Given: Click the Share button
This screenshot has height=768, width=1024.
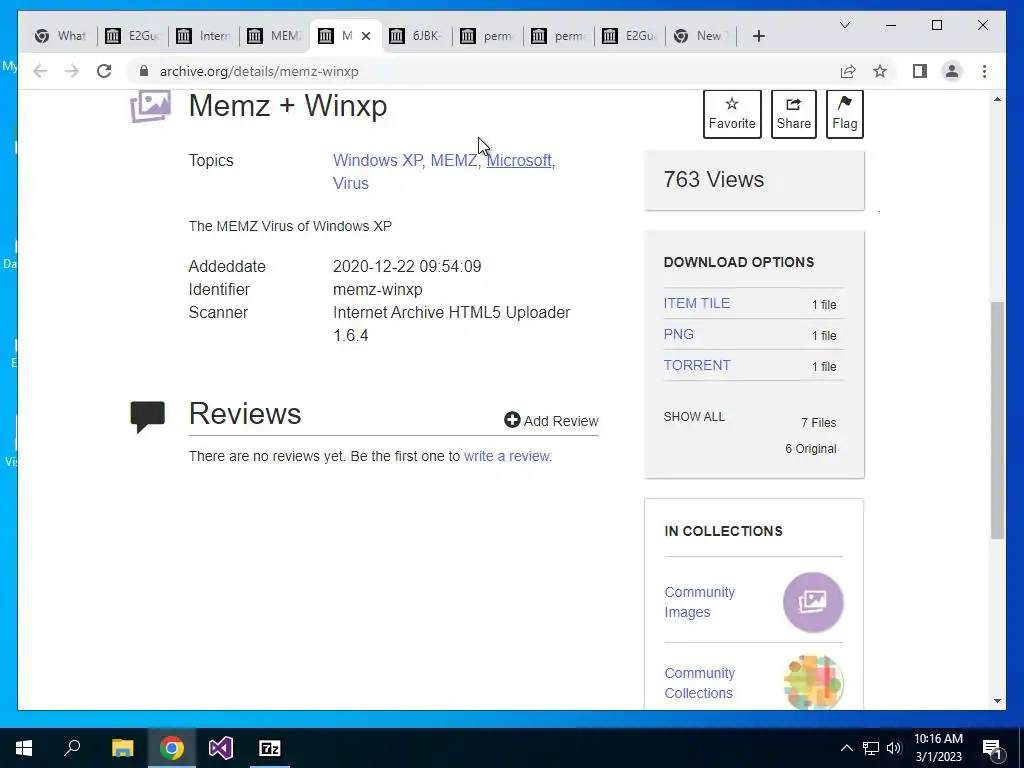Looking at the screenshot, I should click(793, 114).
